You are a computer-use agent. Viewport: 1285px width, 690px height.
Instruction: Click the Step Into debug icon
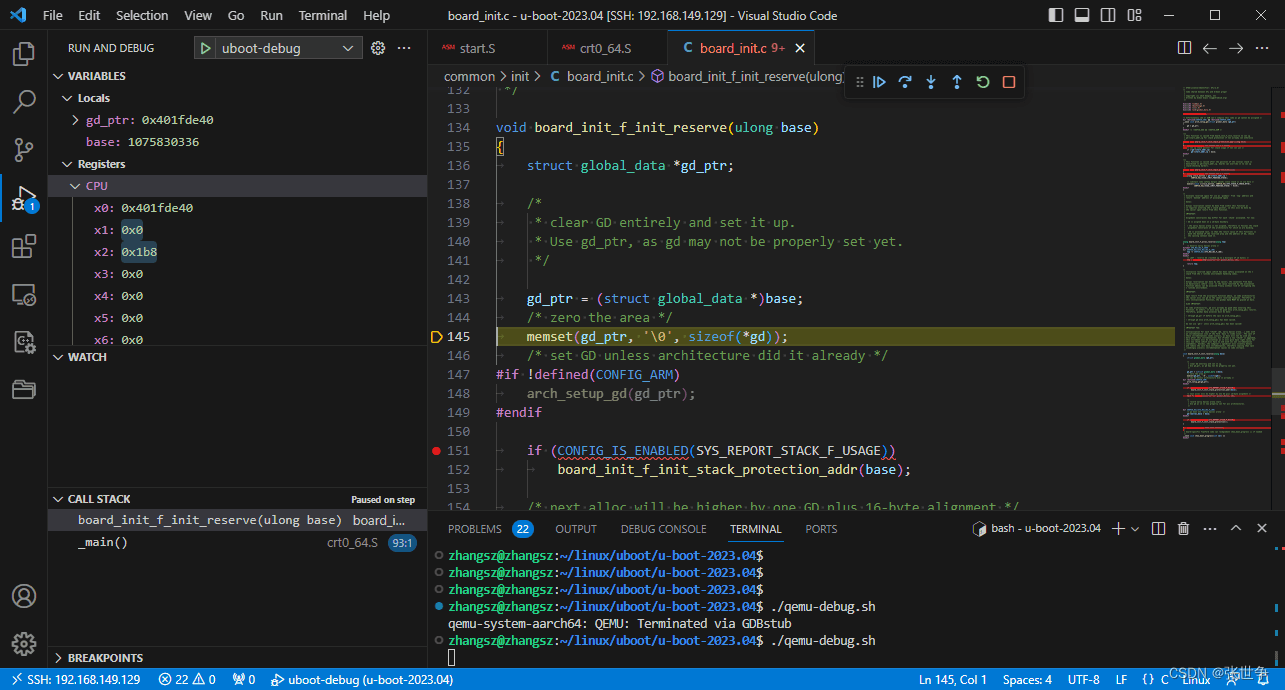931,82
